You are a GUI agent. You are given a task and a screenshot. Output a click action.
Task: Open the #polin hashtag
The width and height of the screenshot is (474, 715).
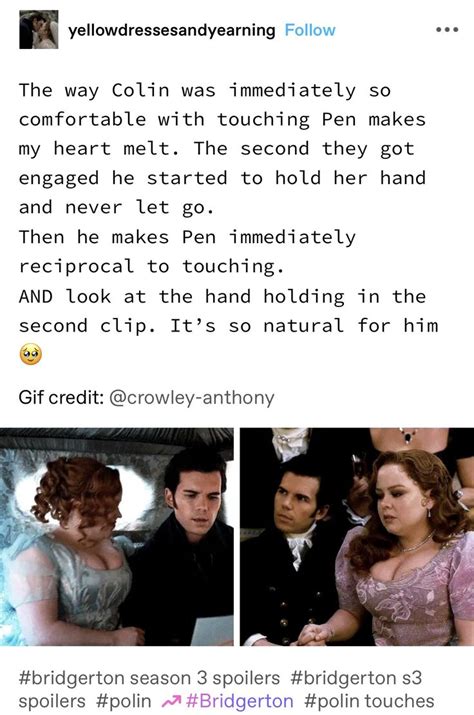(x=123, y=701)
